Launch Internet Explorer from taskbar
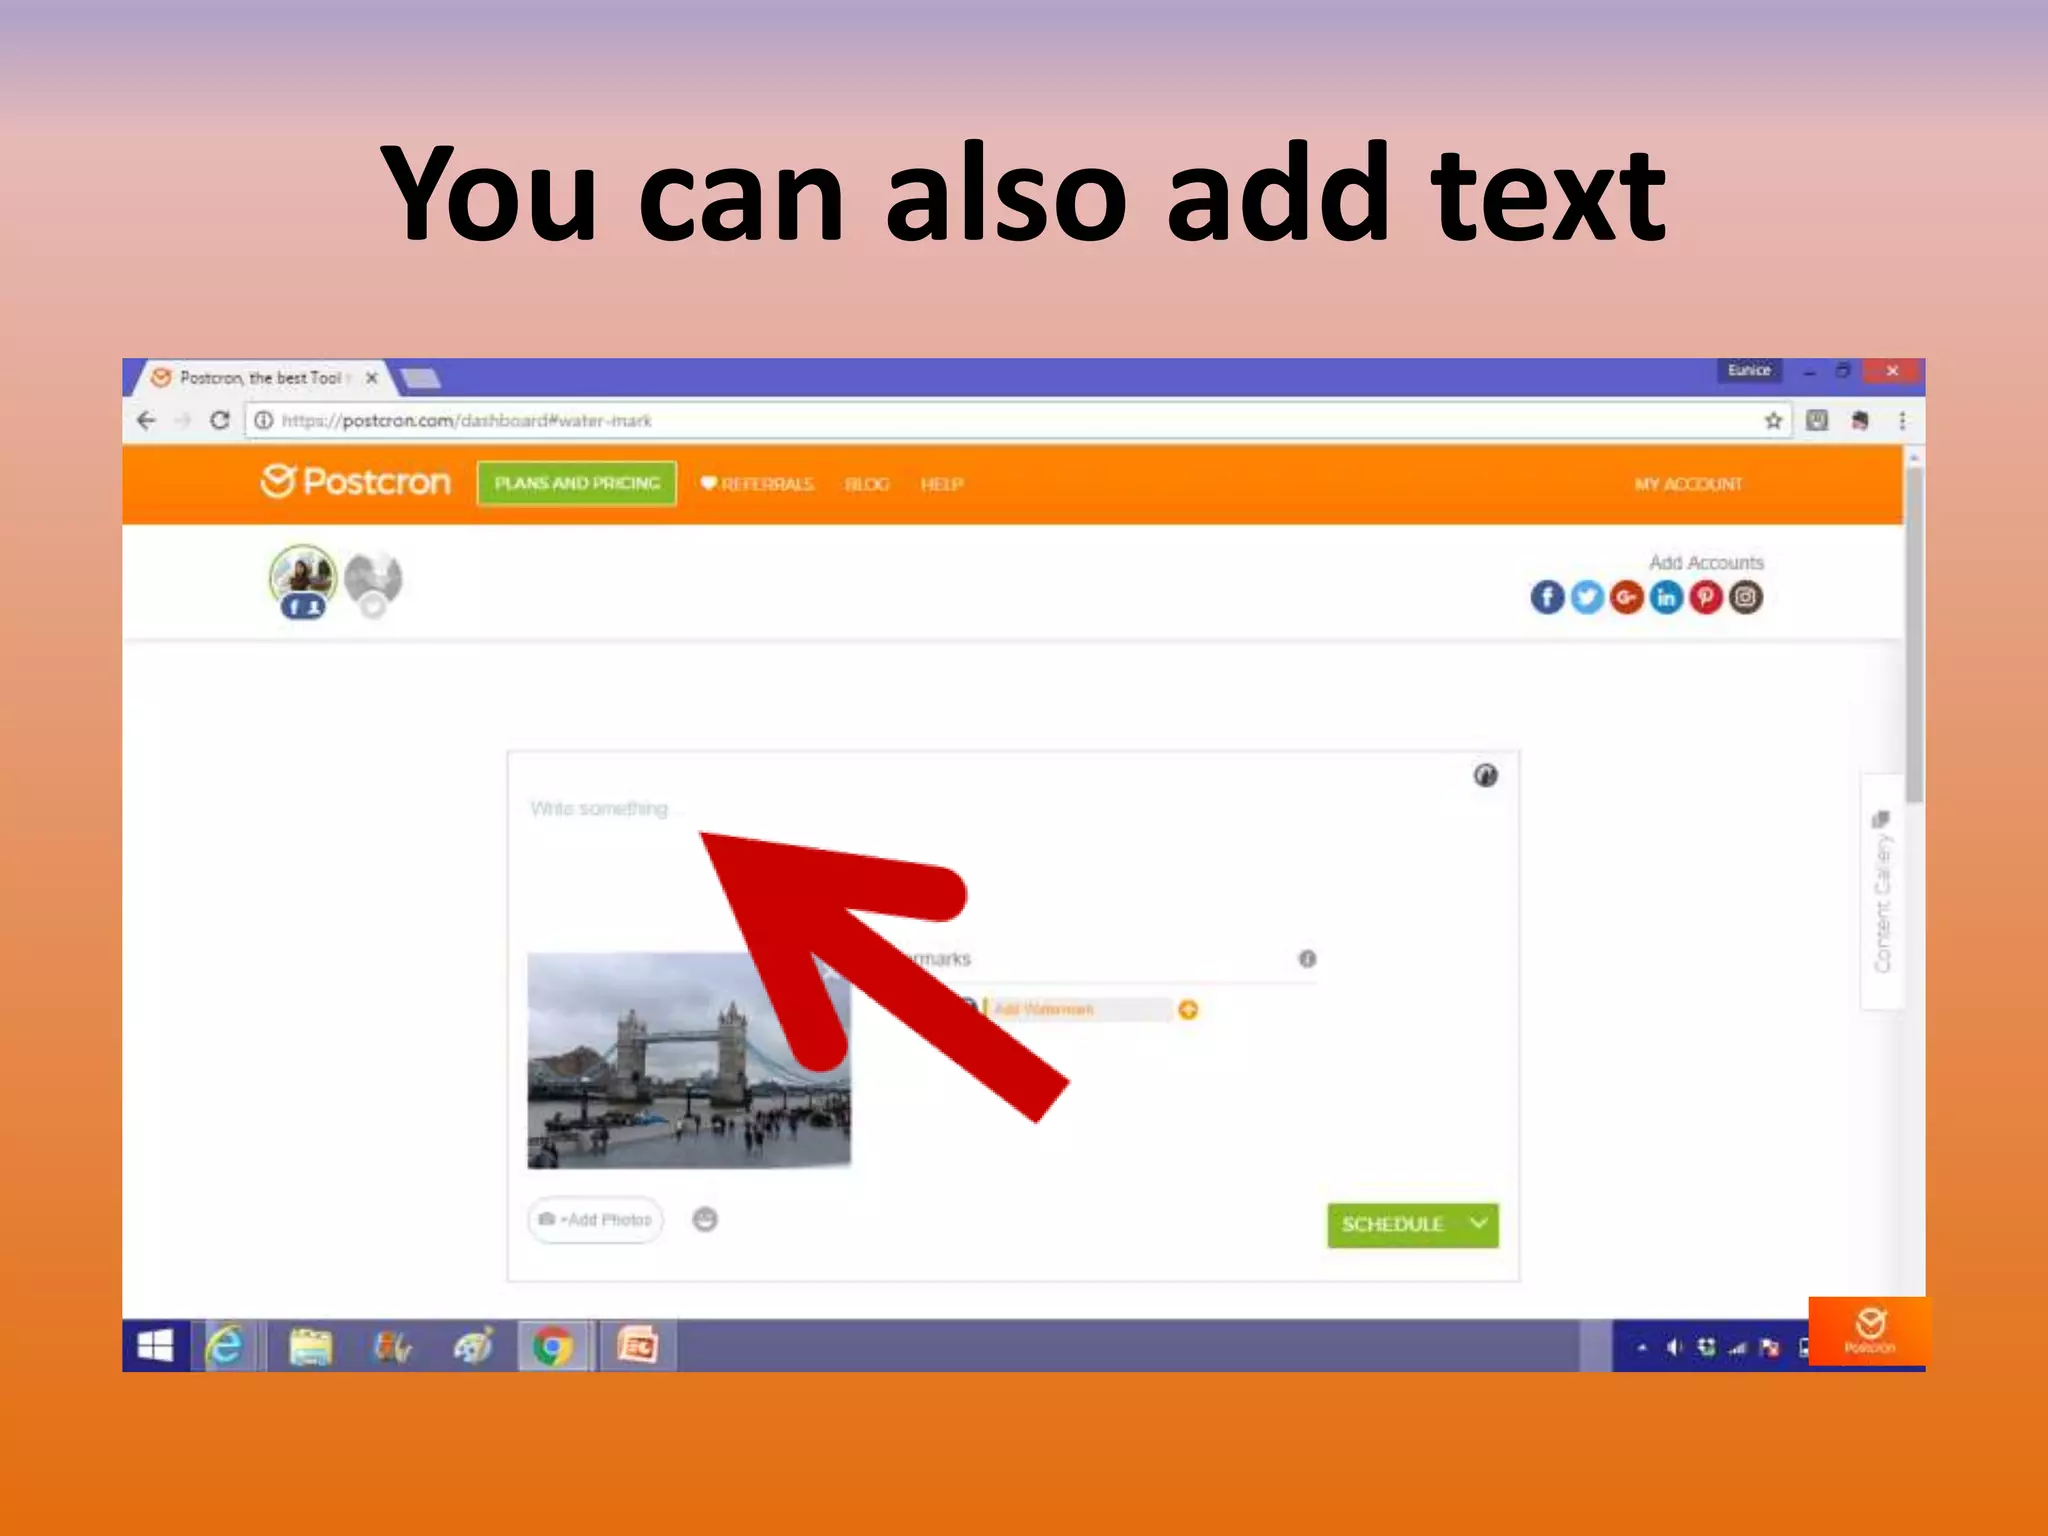The image size is (2048, 1536). click(x=226, y=1346)
